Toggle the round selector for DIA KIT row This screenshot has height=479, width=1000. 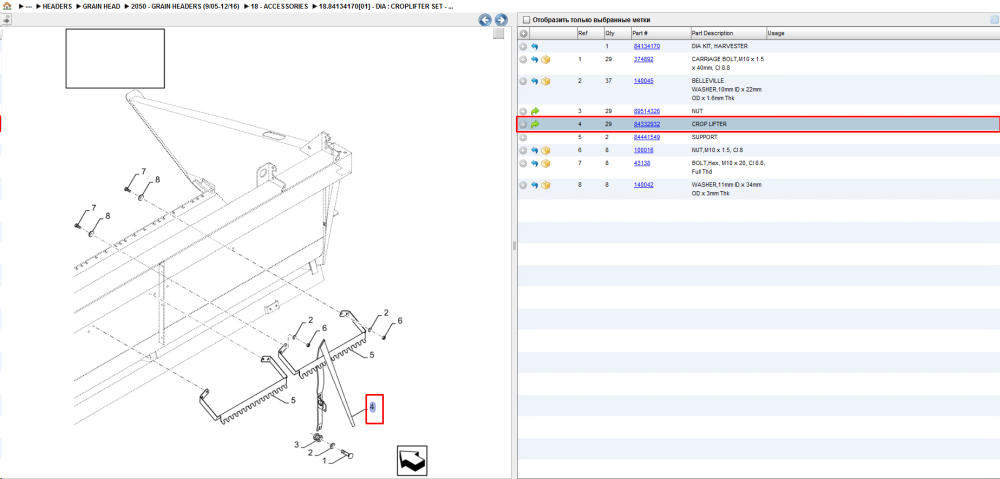point(523,47)
